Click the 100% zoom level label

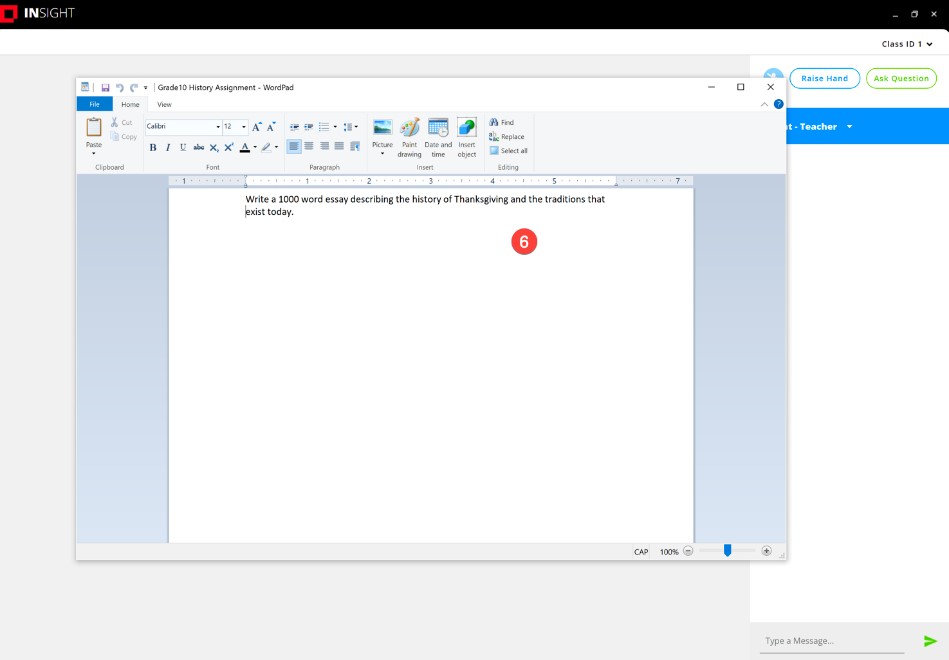click(x=669, y=552)
